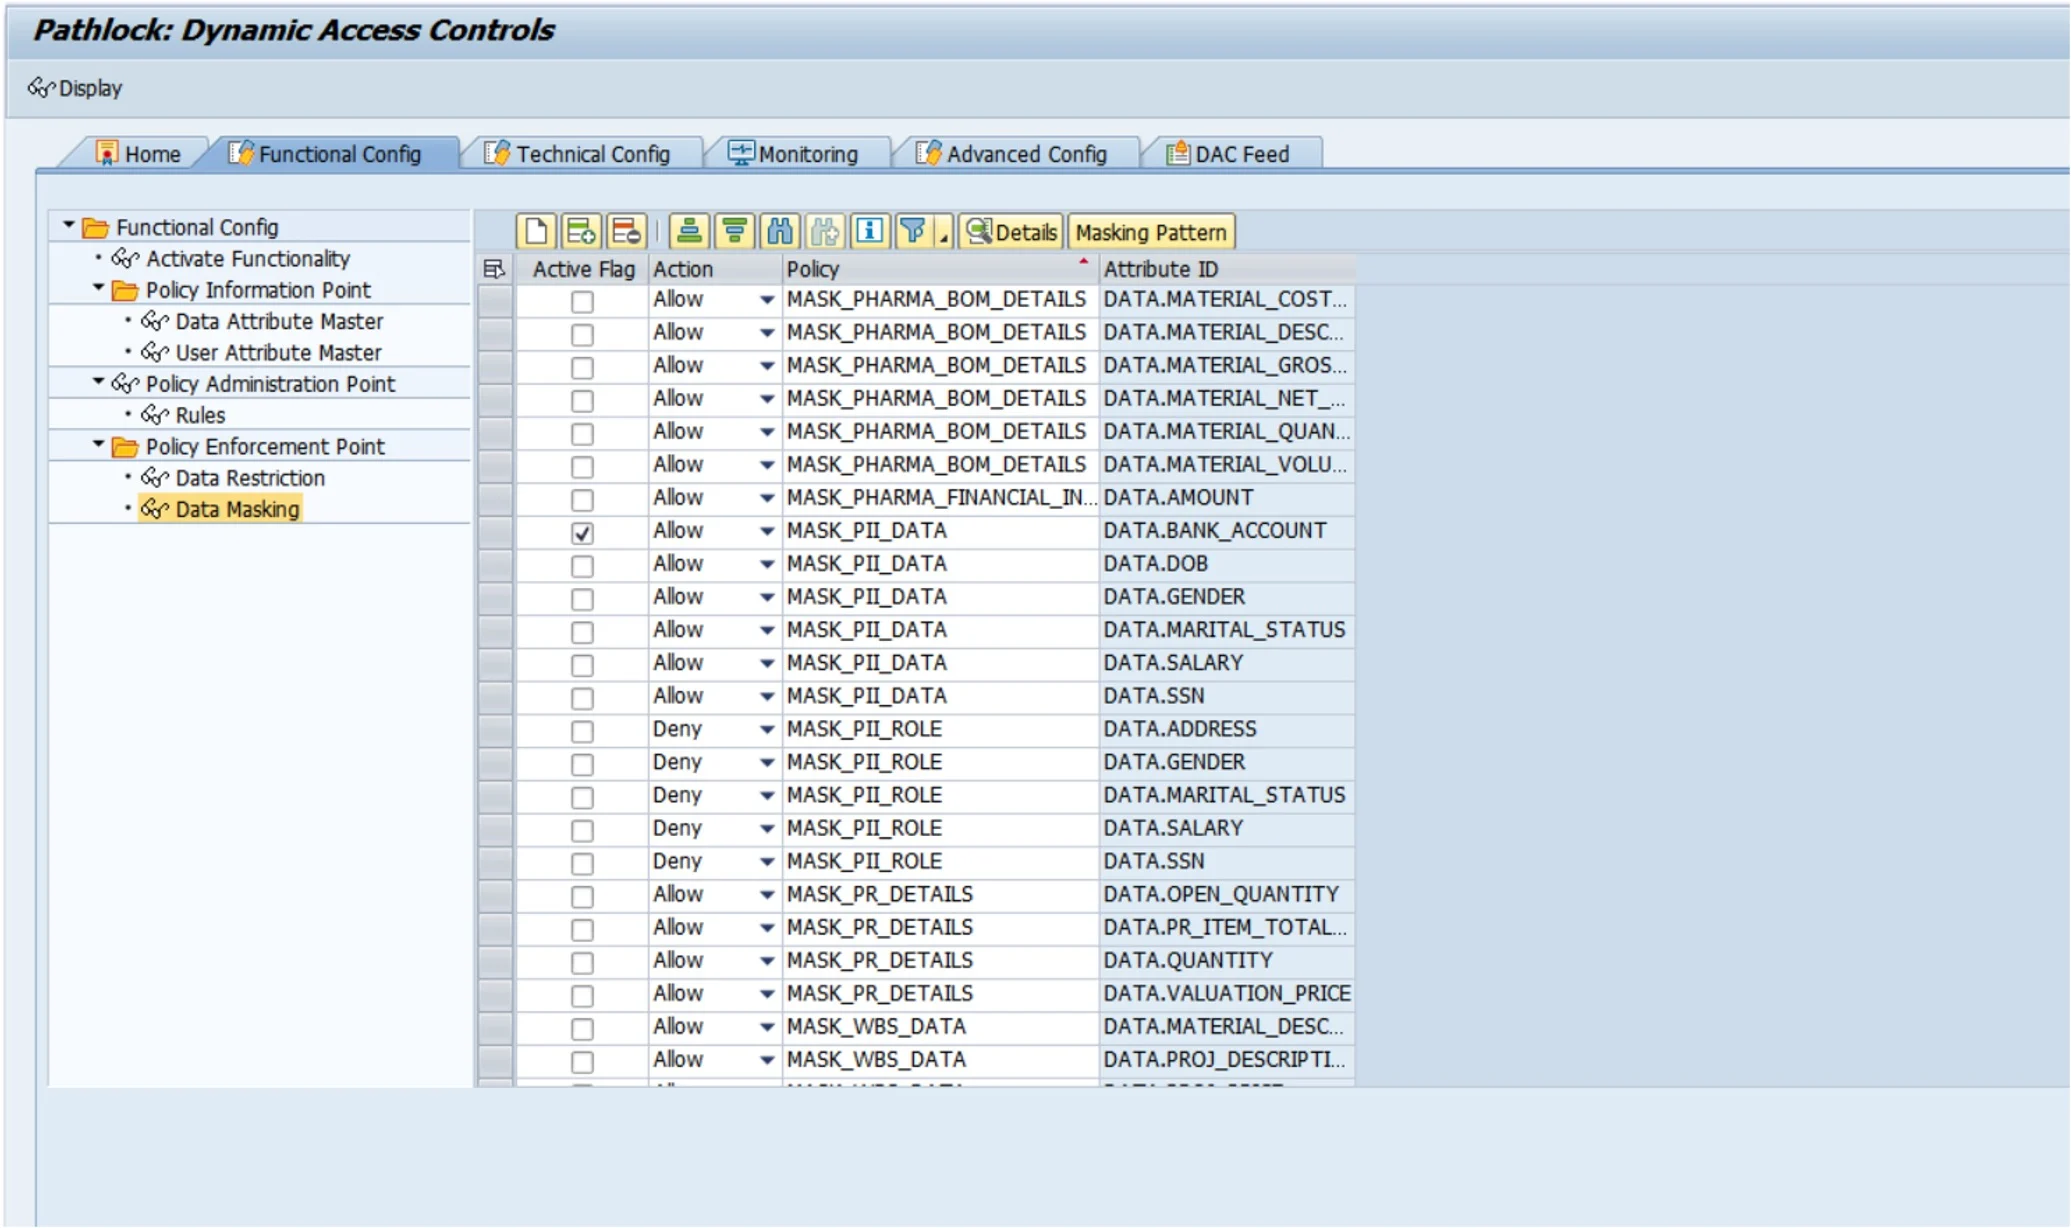Image resolution: width=2071 pixels, height=1228 pixels.
Task: Click the Action column header
Action: pyautogui.click(x=714, y=269)
